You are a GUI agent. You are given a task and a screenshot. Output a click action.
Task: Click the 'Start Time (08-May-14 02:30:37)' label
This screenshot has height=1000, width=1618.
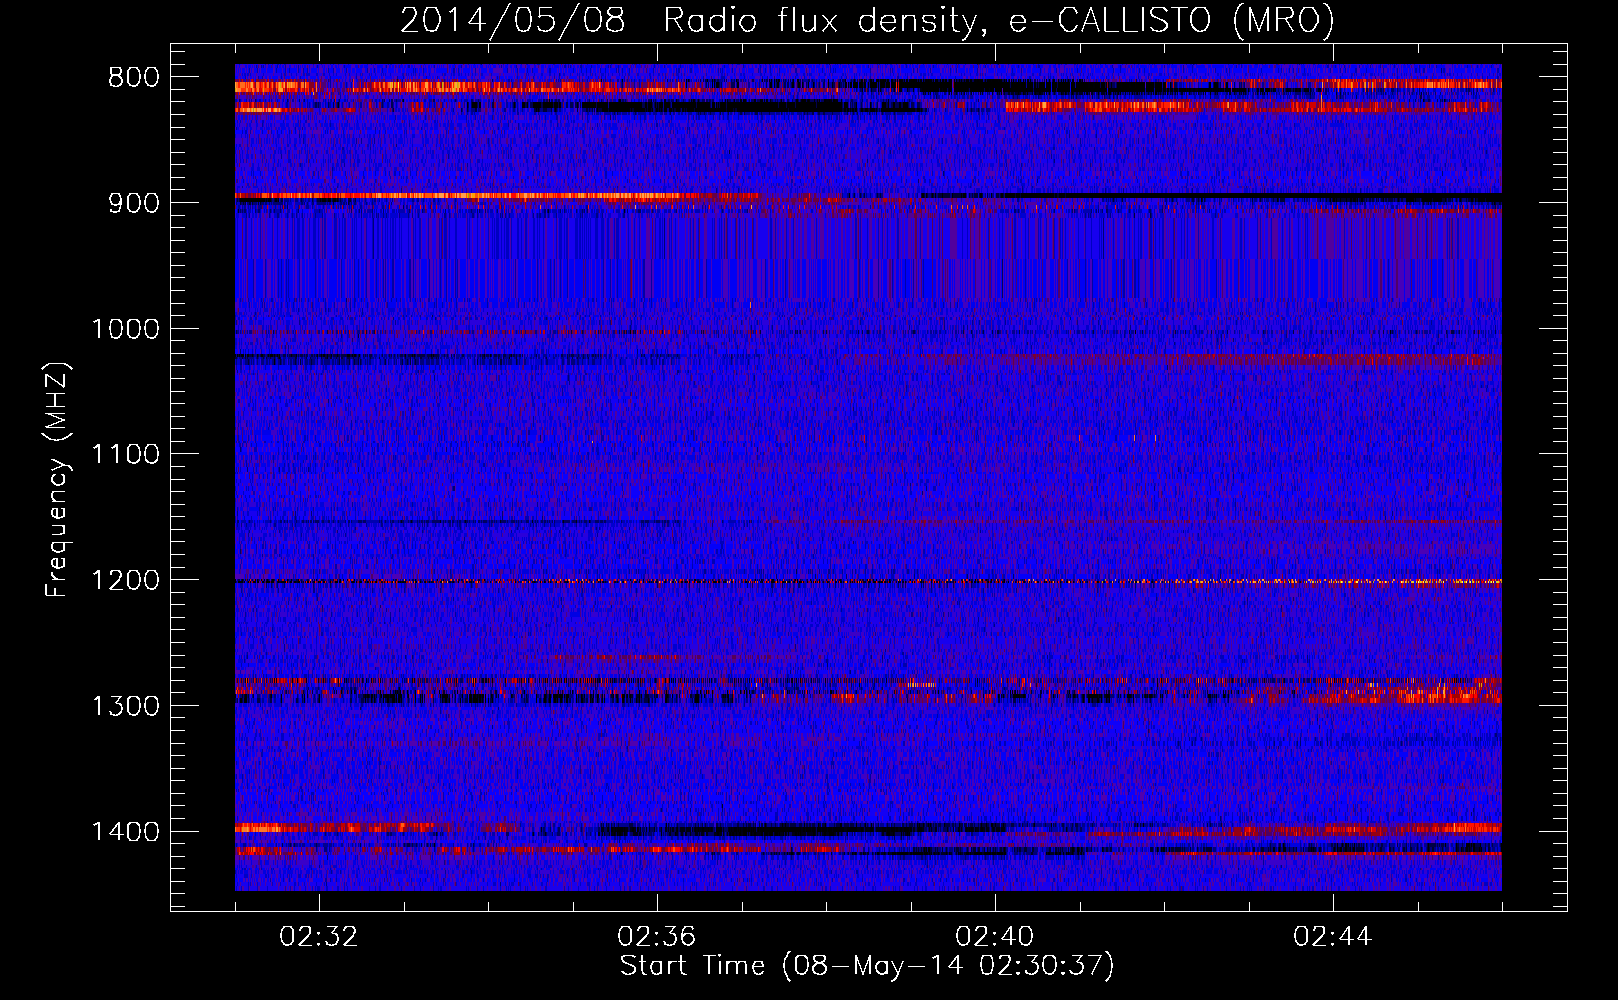pyautogui.click(x=867, y=966)
